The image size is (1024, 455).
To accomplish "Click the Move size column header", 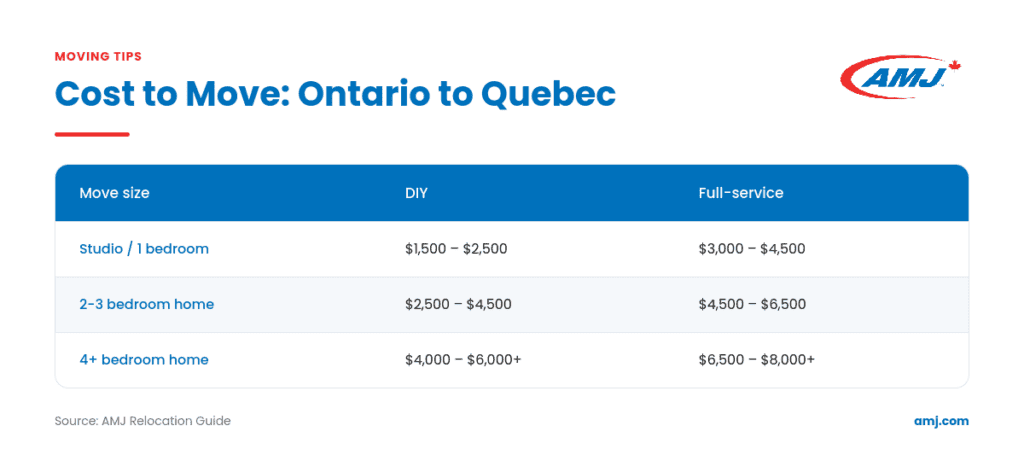I will pos(114,193).
